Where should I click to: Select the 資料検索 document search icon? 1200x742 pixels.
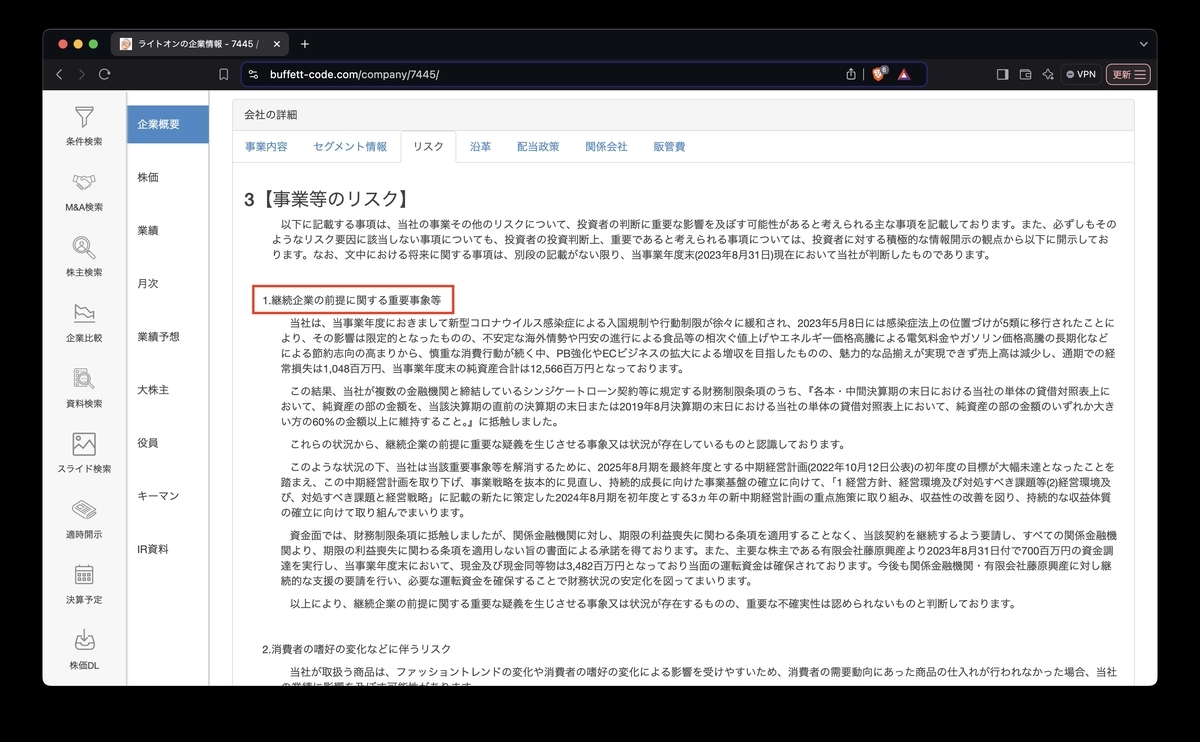84,378
